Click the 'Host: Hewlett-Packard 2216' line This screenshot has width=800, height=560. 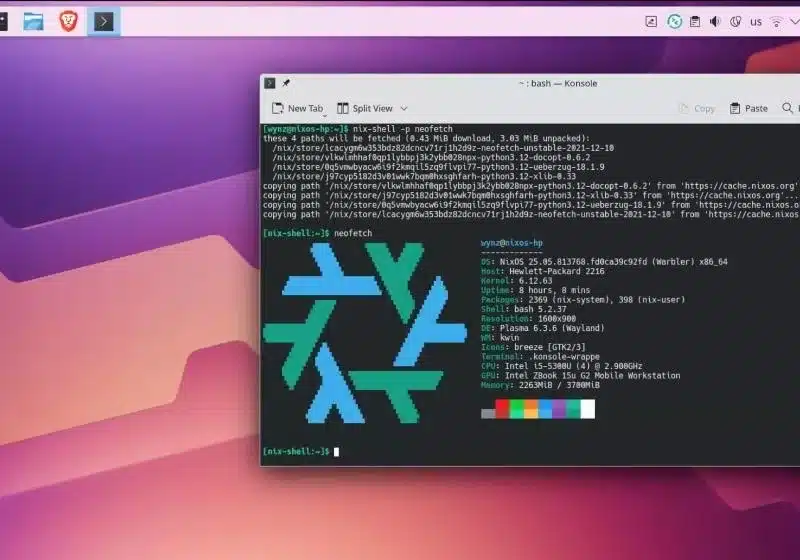(x=542, y=271)
